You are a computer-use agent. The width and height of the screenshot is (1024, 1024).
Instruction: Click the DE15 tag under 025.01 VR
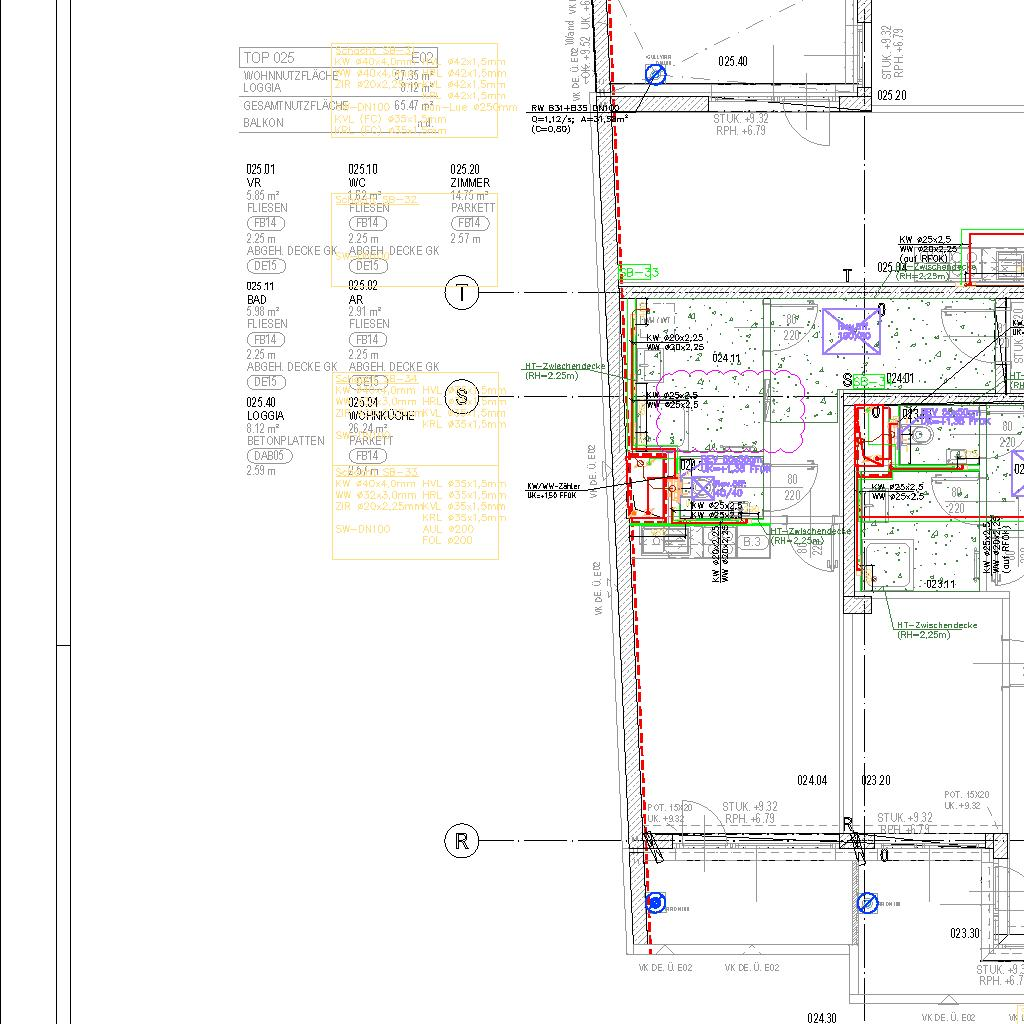265,266
